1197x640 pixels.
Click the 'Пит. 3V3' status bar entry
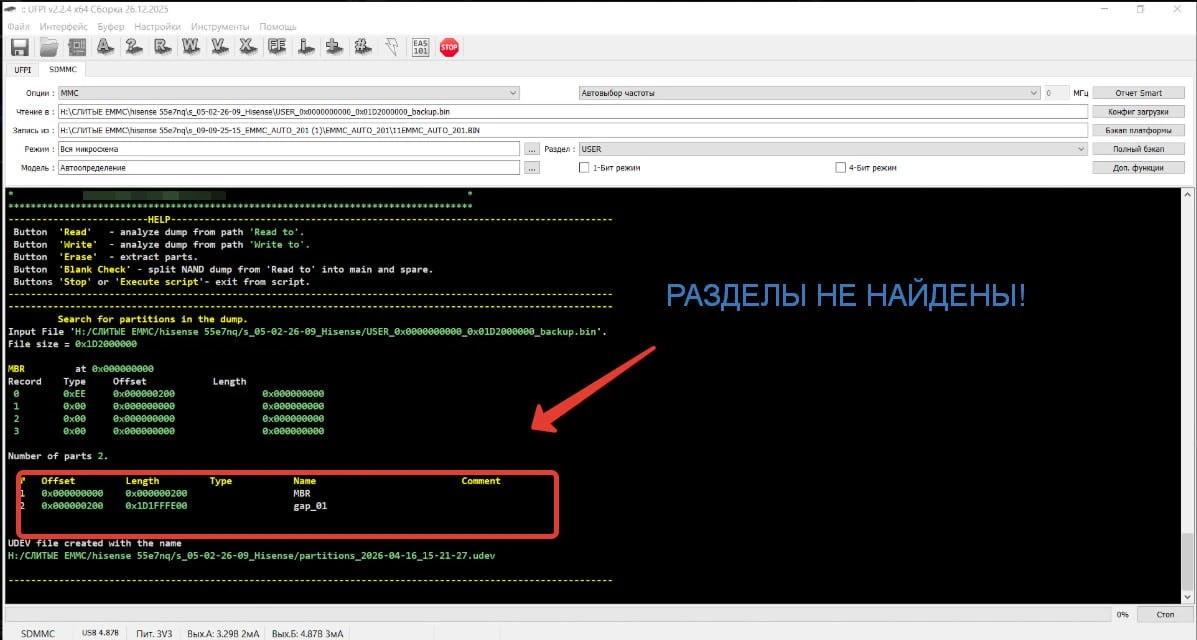155,633
